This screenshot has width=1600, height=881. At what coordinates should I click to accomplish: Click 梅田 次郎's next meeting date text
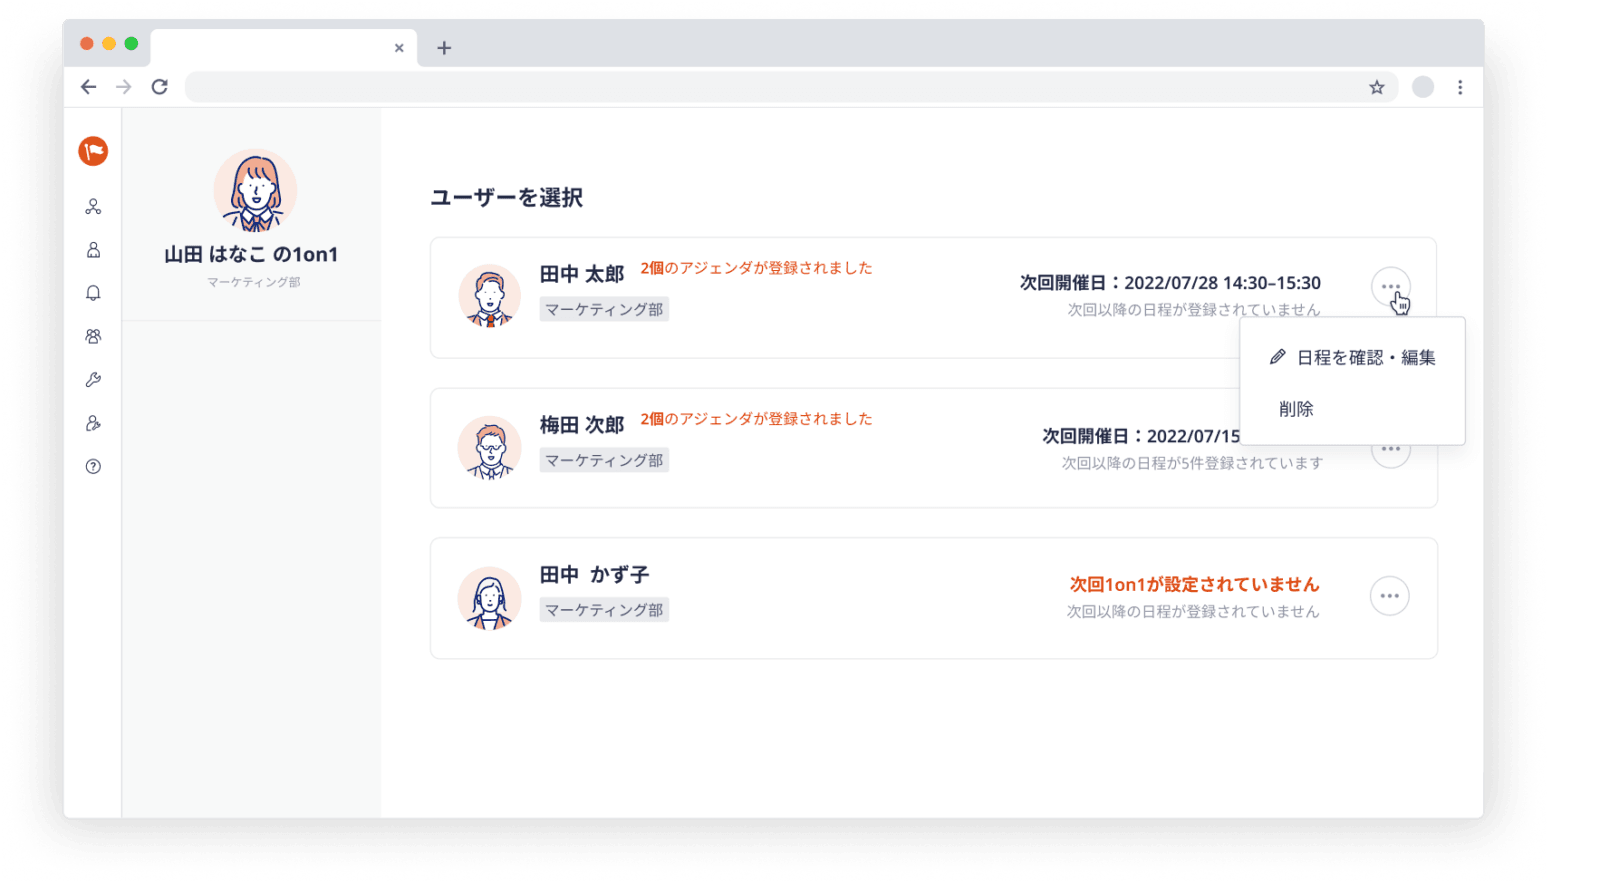click(x=1141, y=436)
